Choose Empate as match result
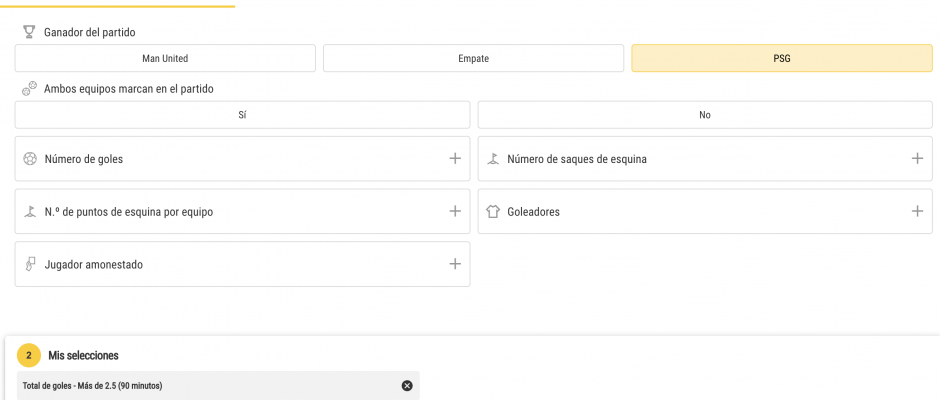Image resolution: width=940 pixels, height=400 pixels. point(473,58)
